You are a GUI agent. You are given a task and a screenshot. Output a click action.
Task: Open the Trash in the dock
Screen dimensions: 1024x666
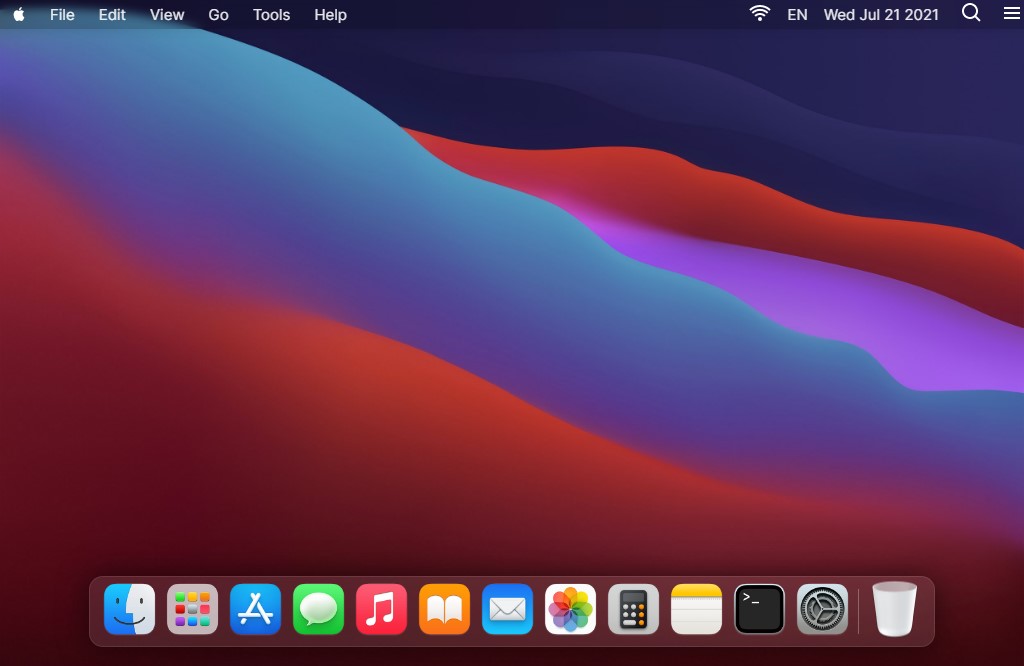tap(895, 609)
